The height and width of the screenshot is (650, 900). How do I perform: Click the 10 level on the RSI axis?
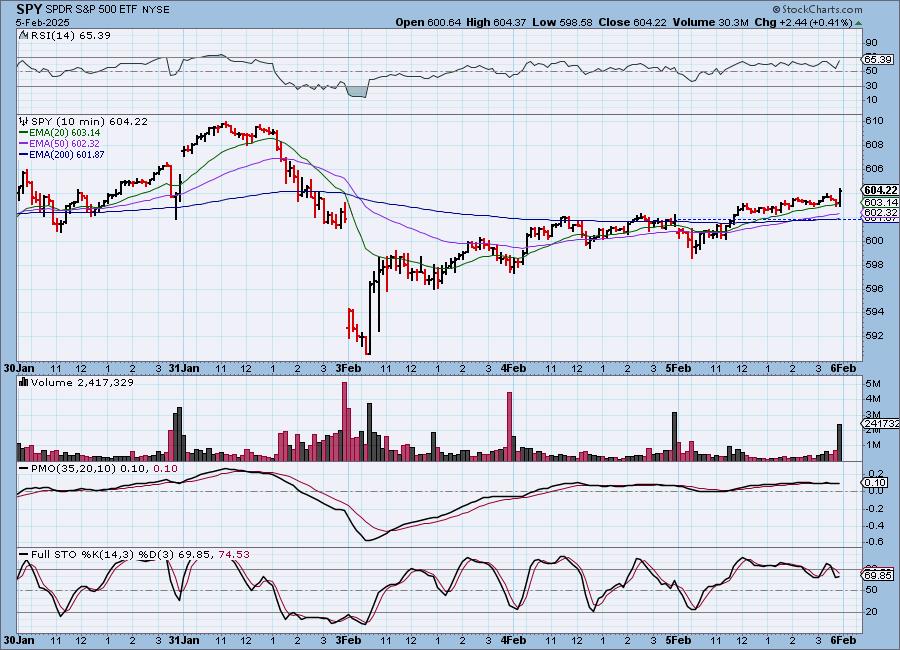pos(871,100)
